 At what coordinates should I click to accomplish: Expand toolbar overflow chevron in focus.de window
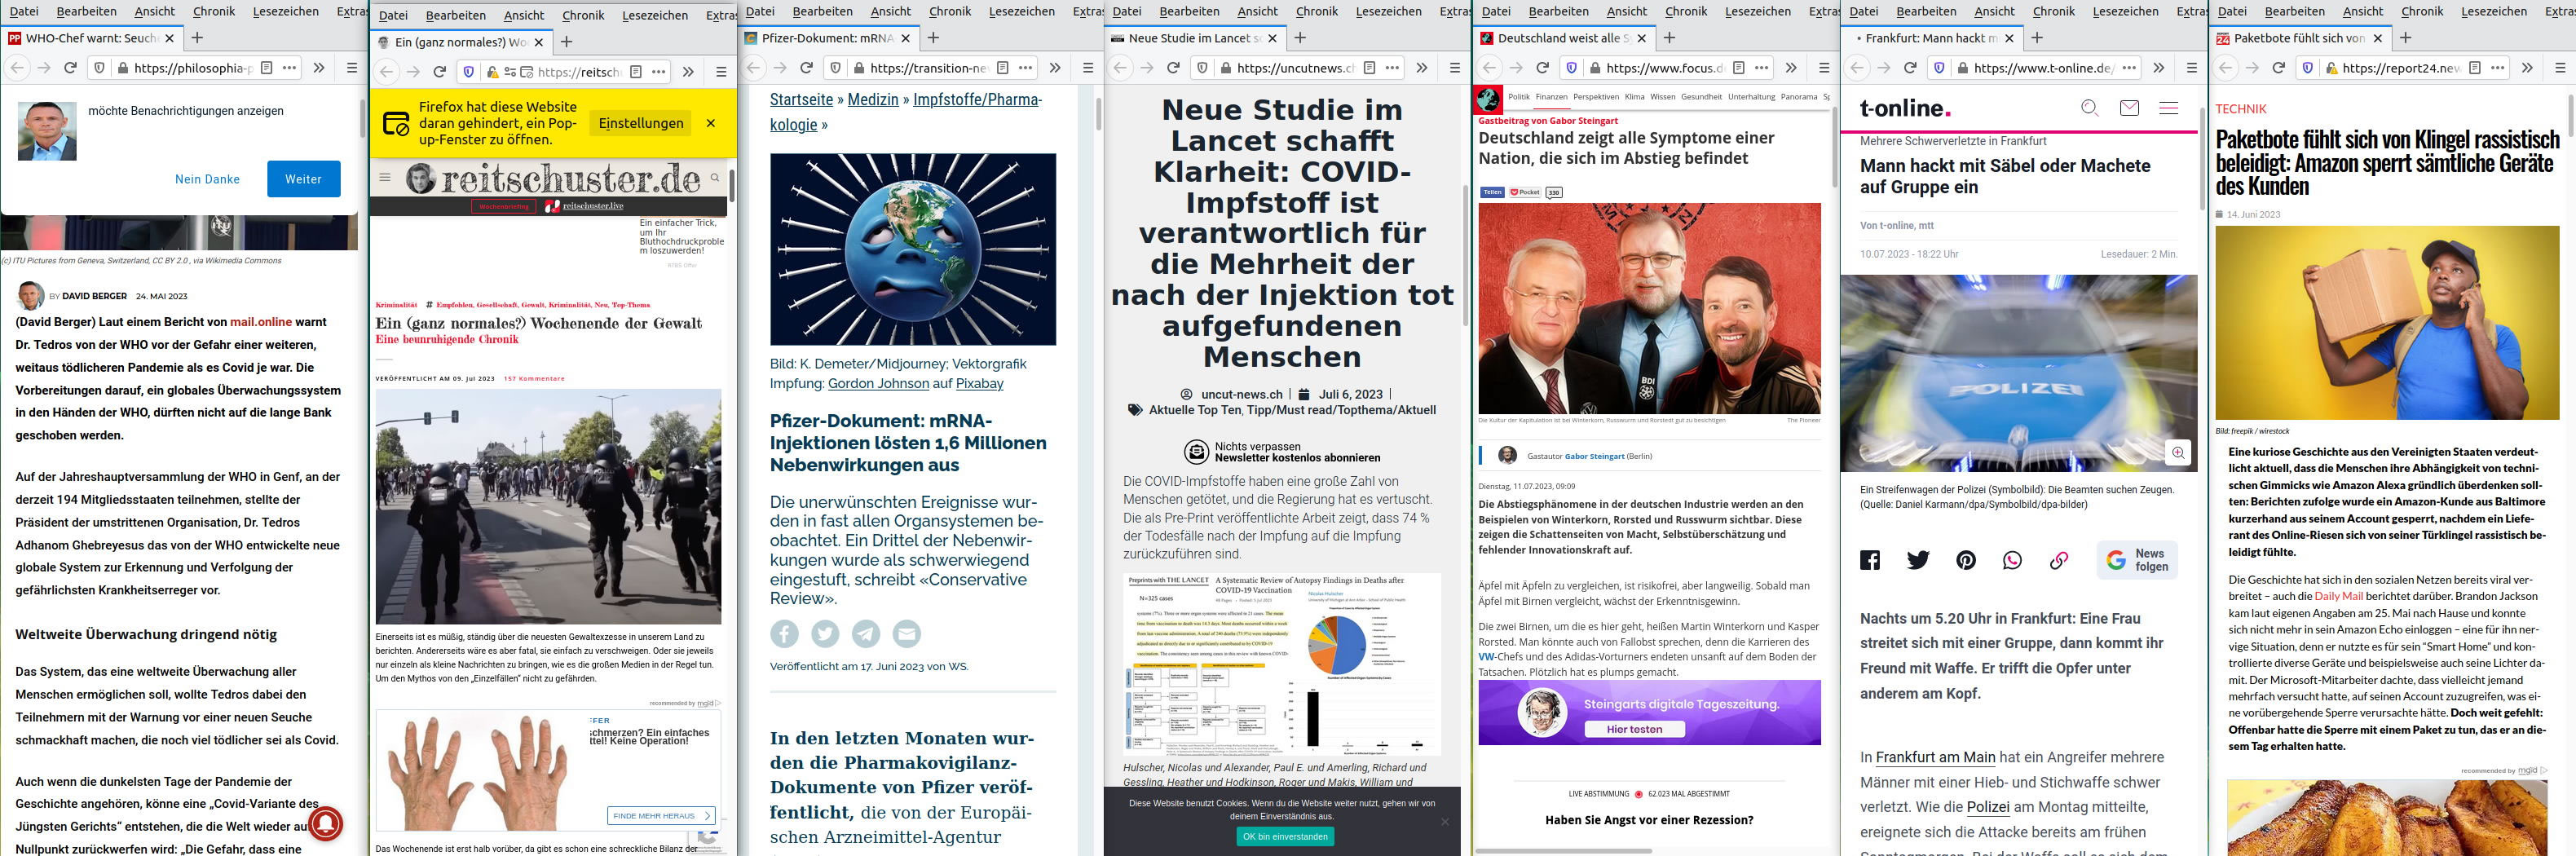click(x=1791, y=68)
